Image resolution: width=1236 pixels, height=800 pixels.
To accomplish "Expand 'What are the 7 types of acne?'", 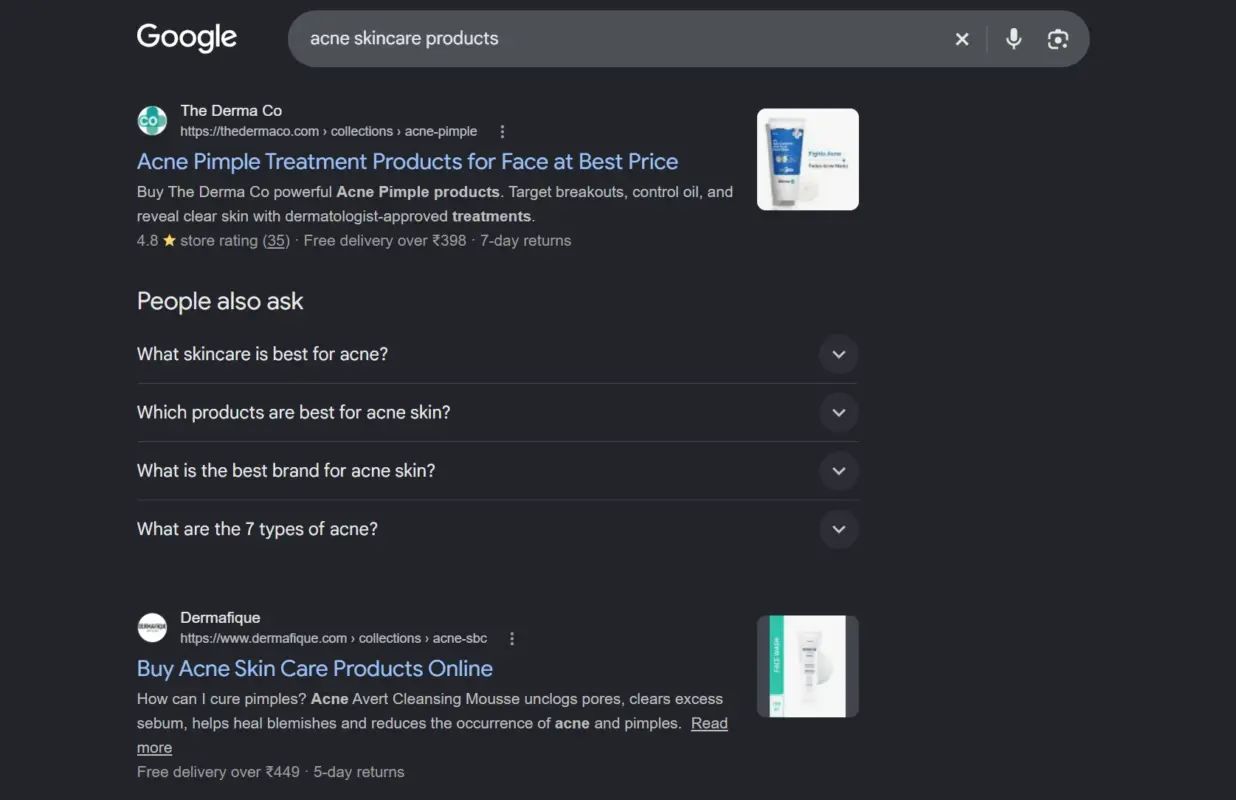I will click(x=497, y=529).
